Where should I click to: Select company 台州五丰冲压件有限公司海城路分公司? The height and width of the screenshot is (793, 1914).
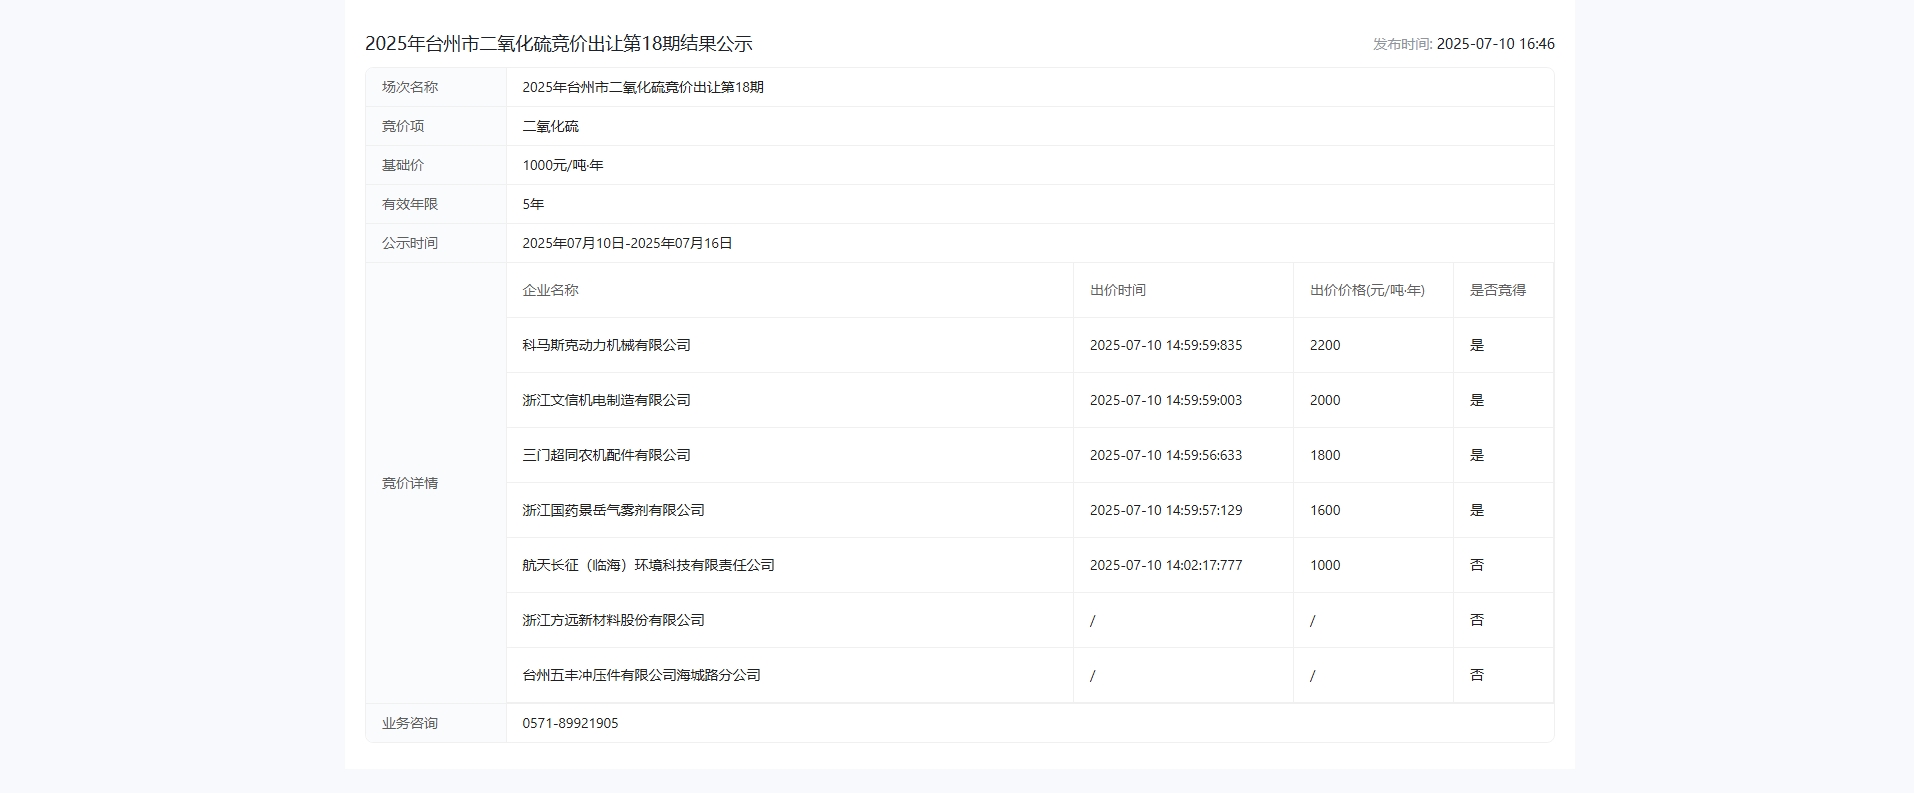[641, 675]
